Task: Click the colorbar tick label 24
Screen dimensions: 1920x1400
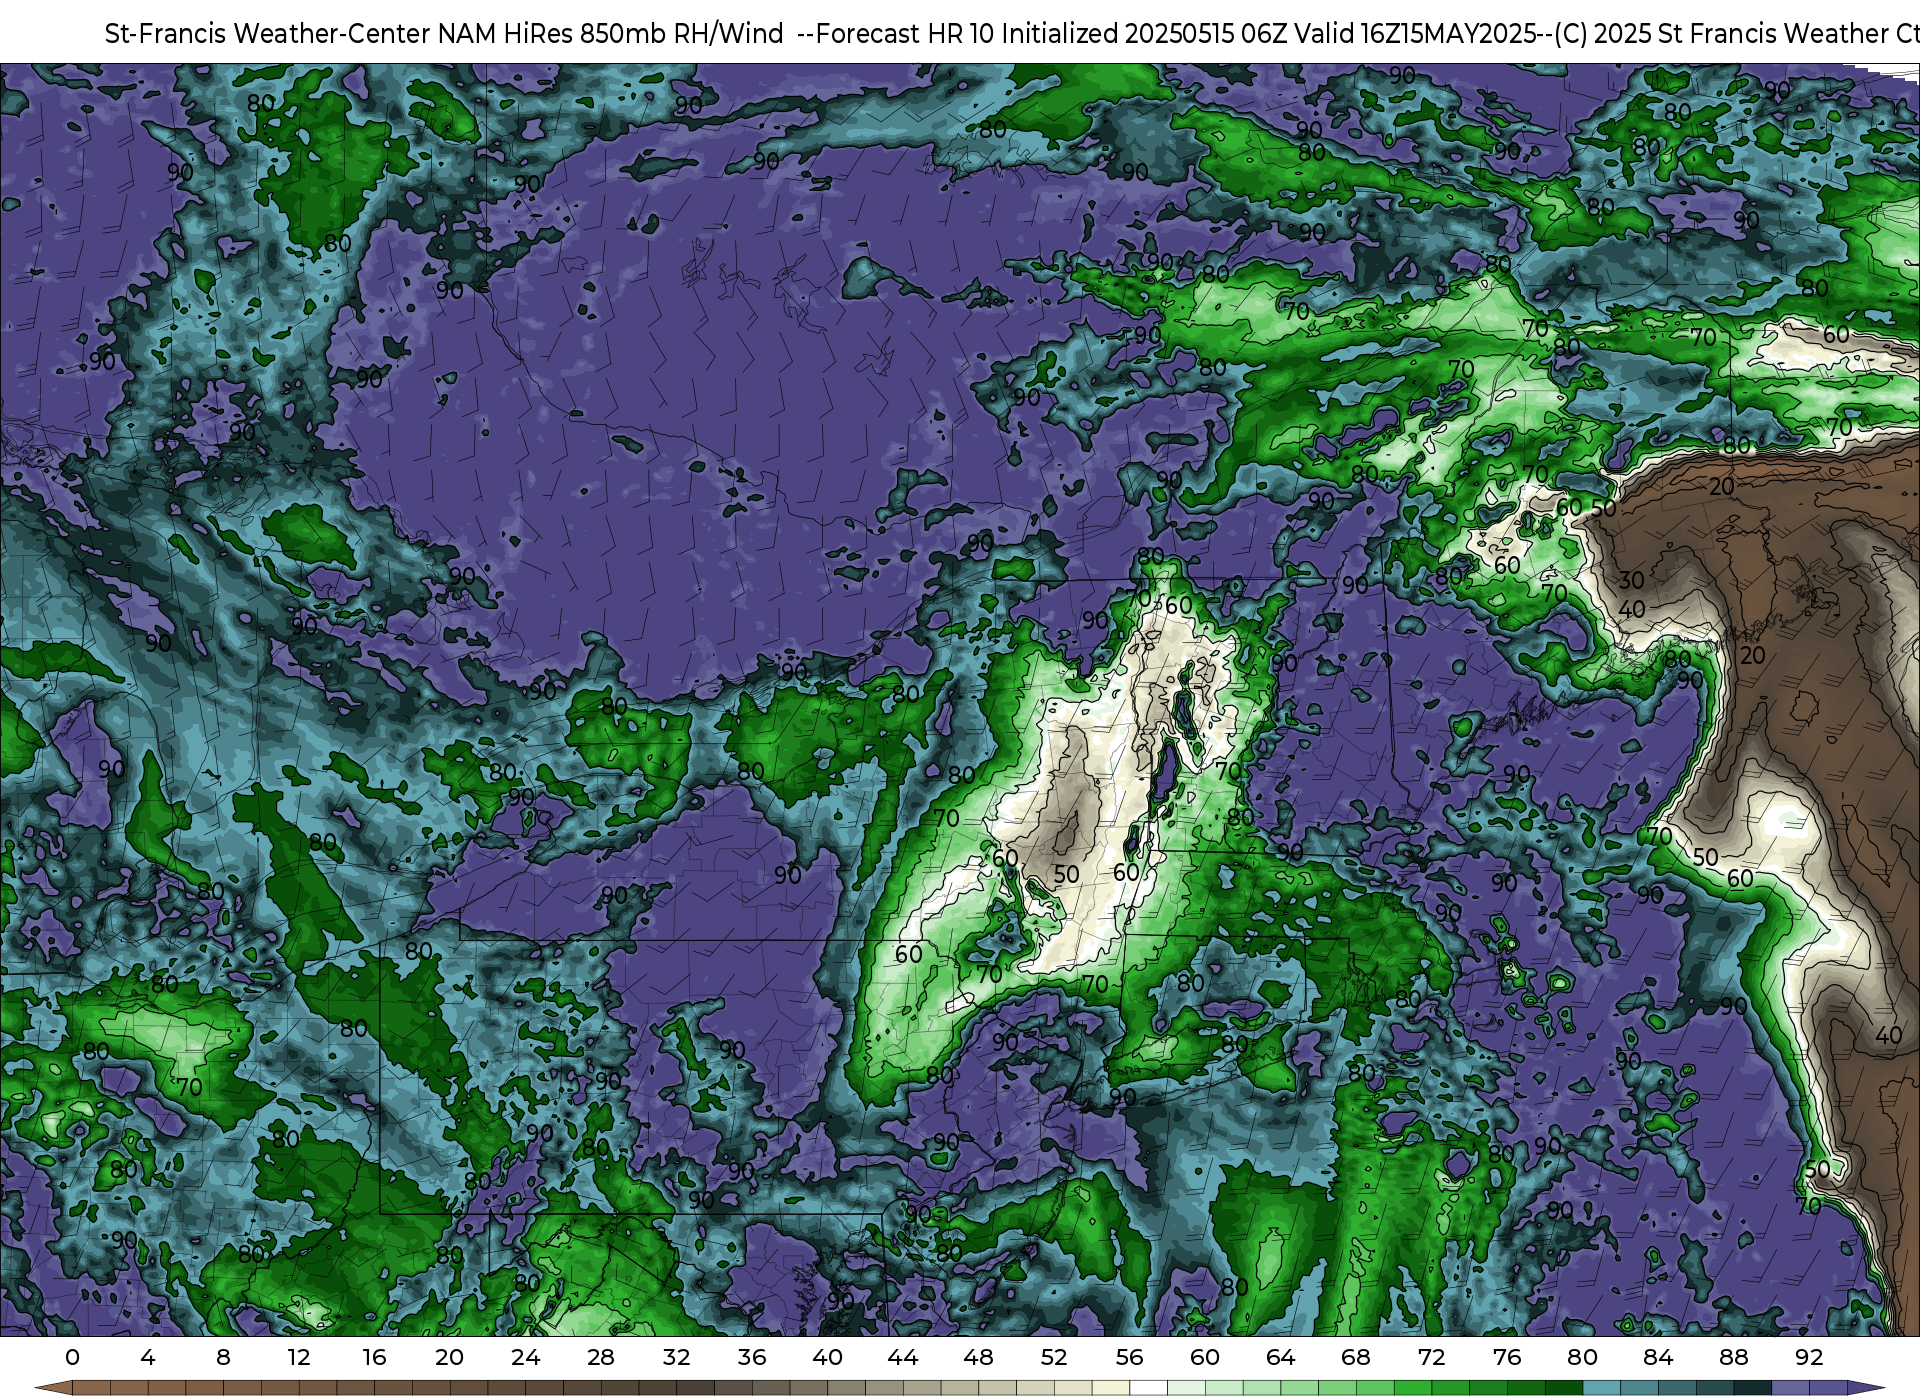Action: pos(525,1357)
